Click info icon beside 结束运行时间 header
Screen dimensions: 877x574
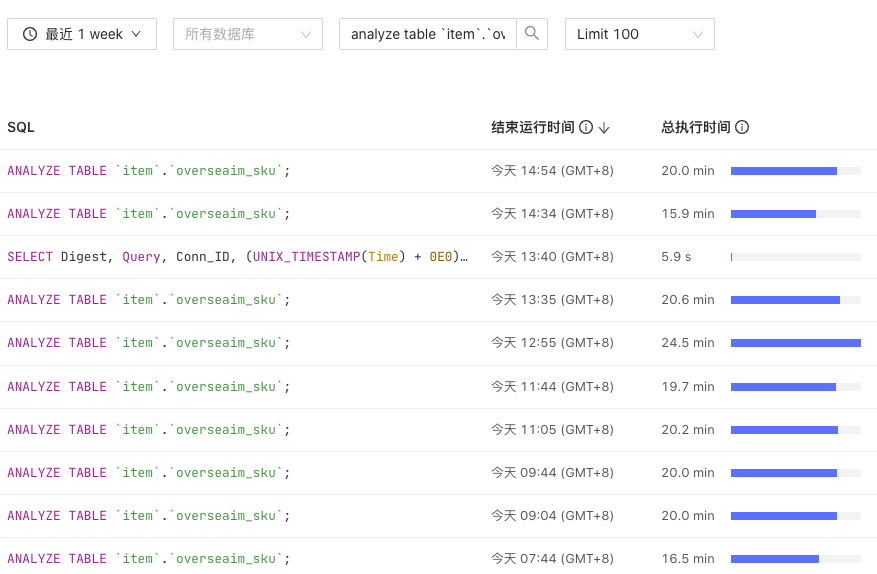[x=586, y=128]
